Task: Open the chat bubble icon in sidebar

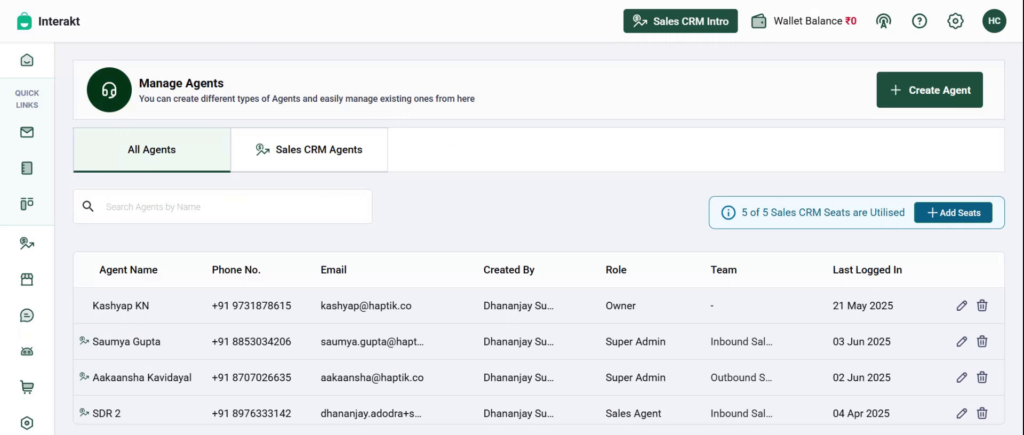Action: click(x=27, y=315)
